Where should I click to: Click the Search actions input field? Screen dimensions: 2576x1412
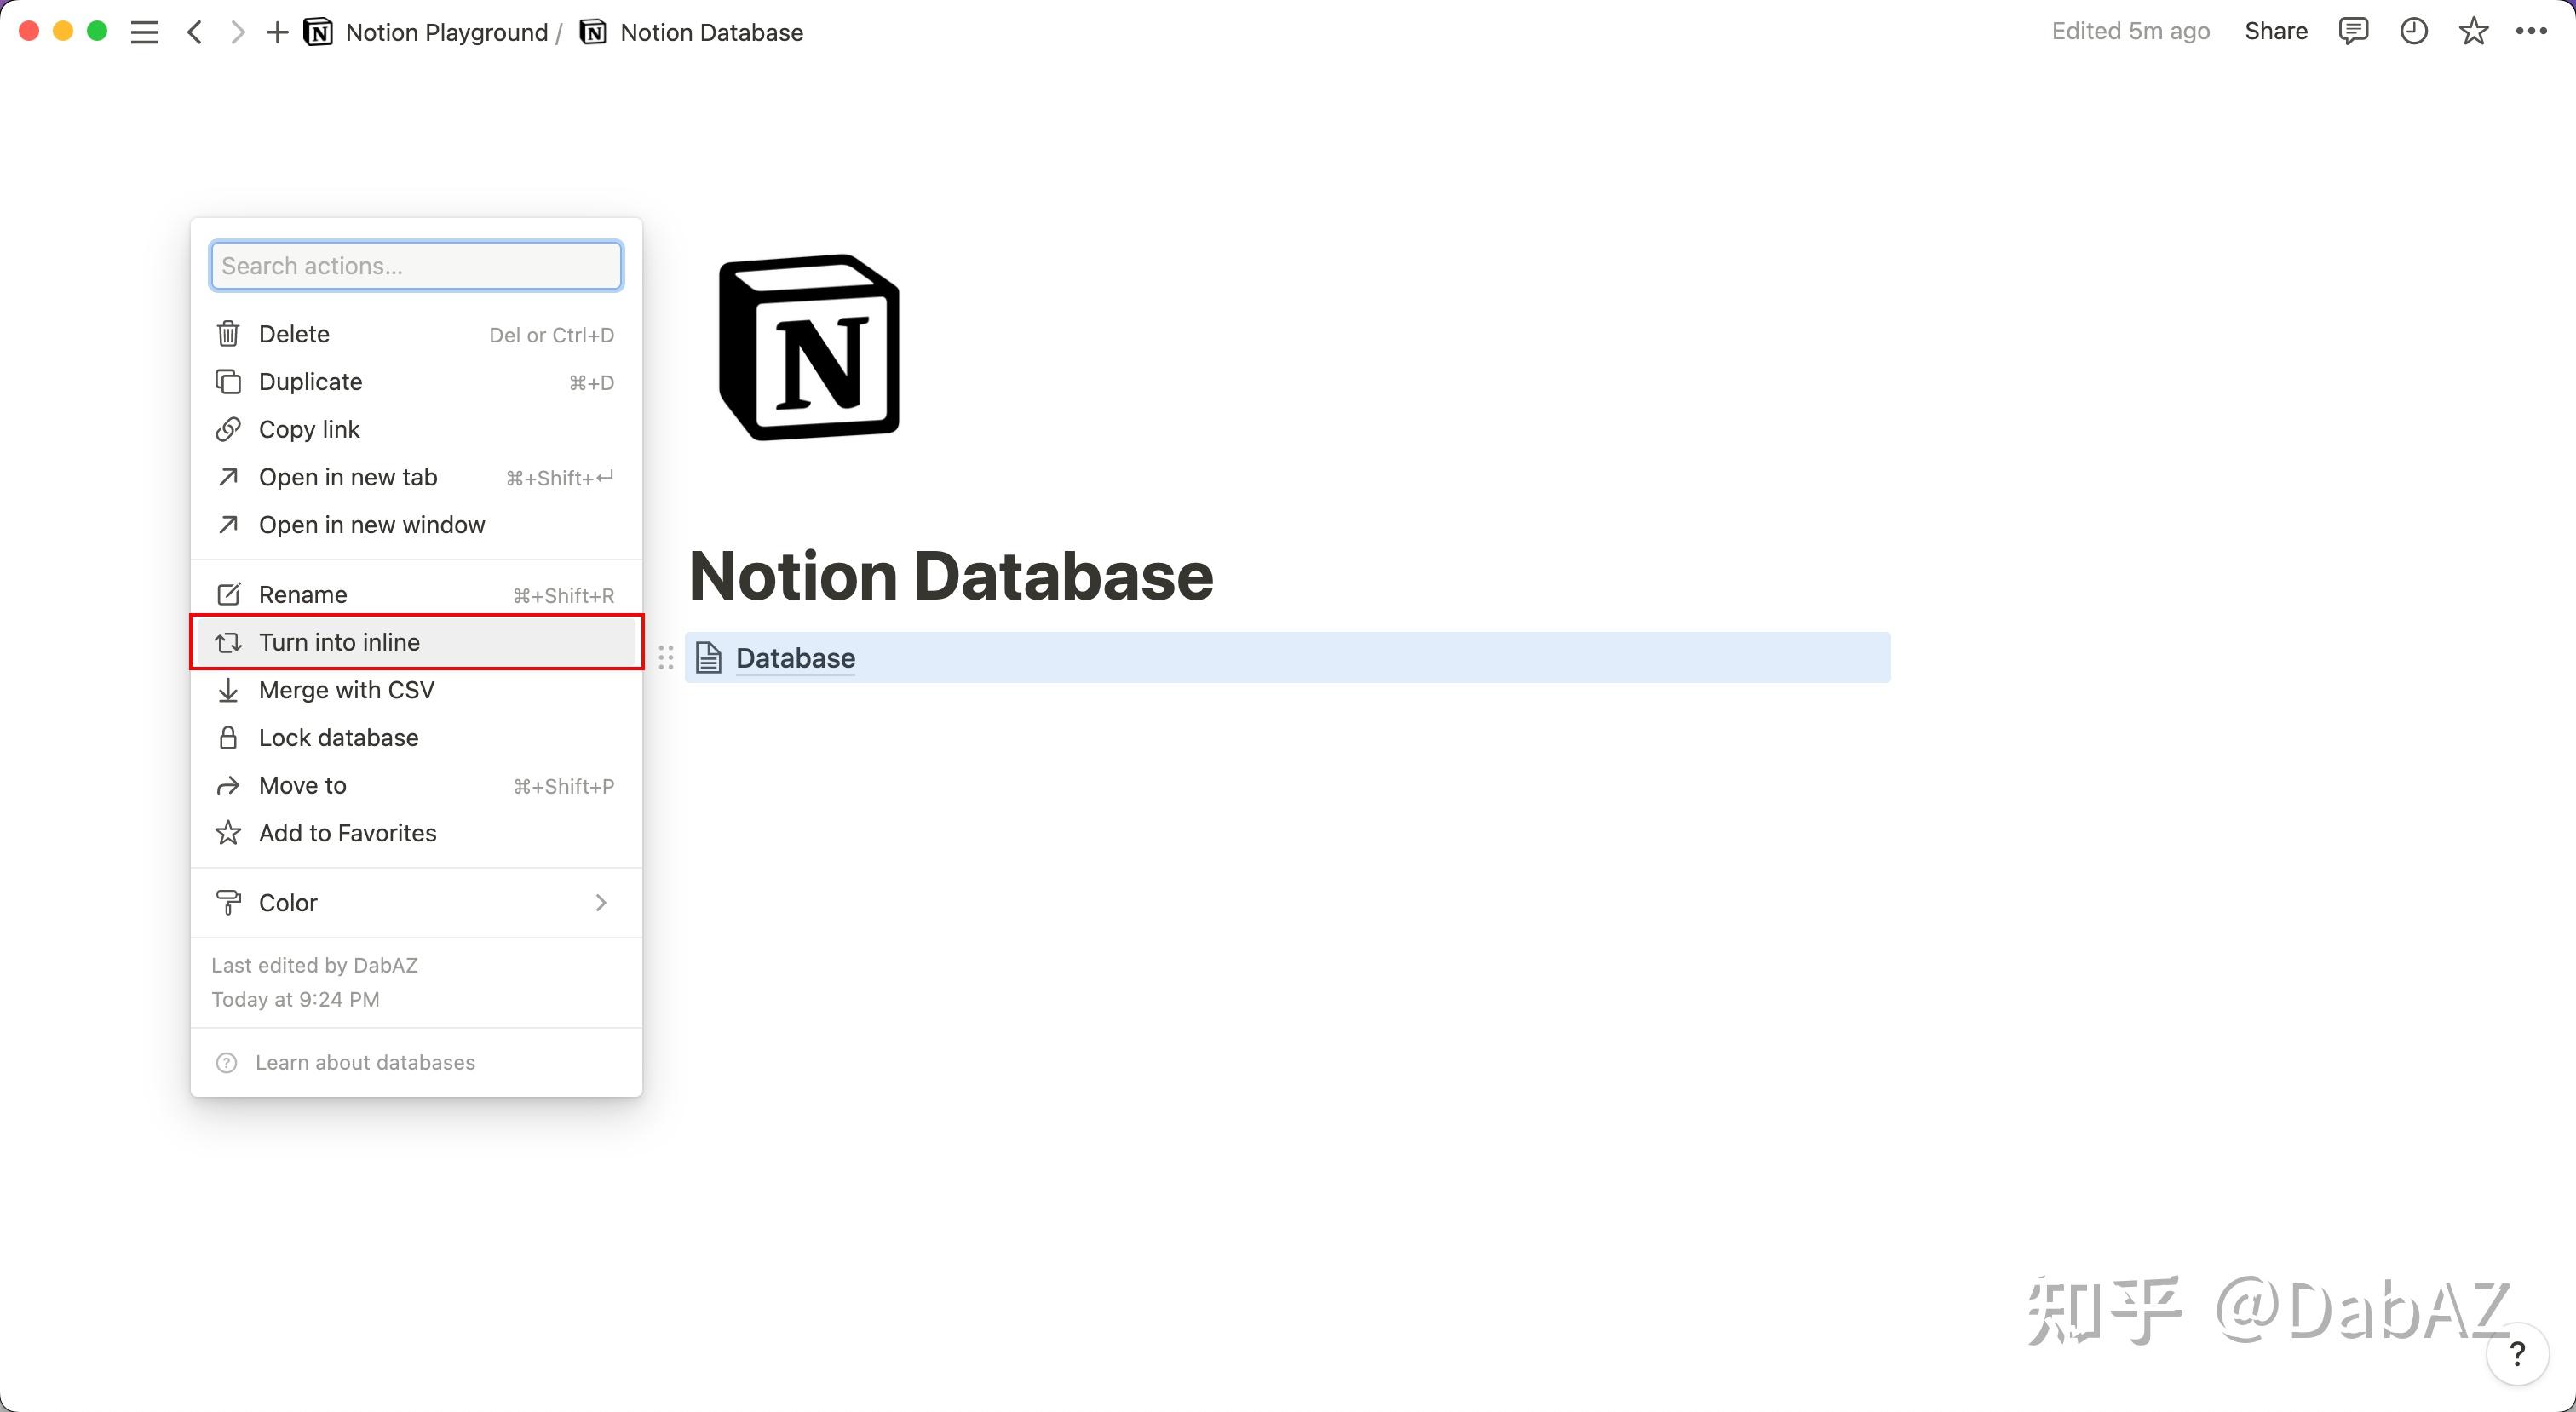(415, 265)
